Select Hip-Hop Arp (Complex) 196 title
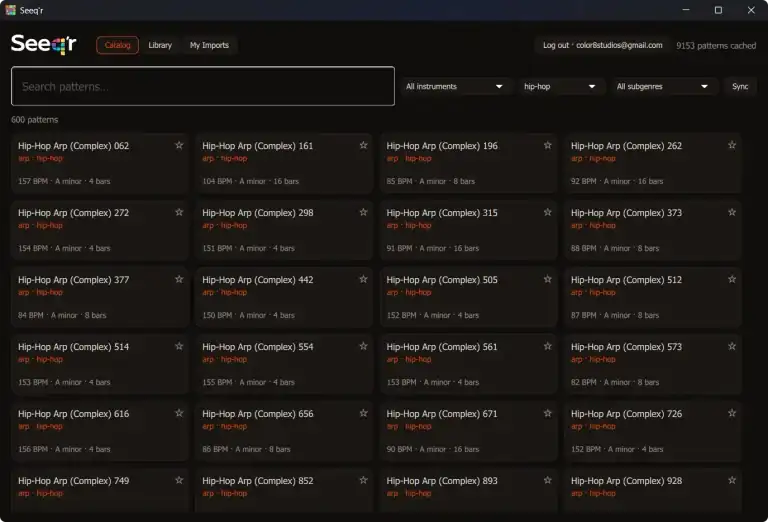This screenshot has height=522, width=768. 442,146
